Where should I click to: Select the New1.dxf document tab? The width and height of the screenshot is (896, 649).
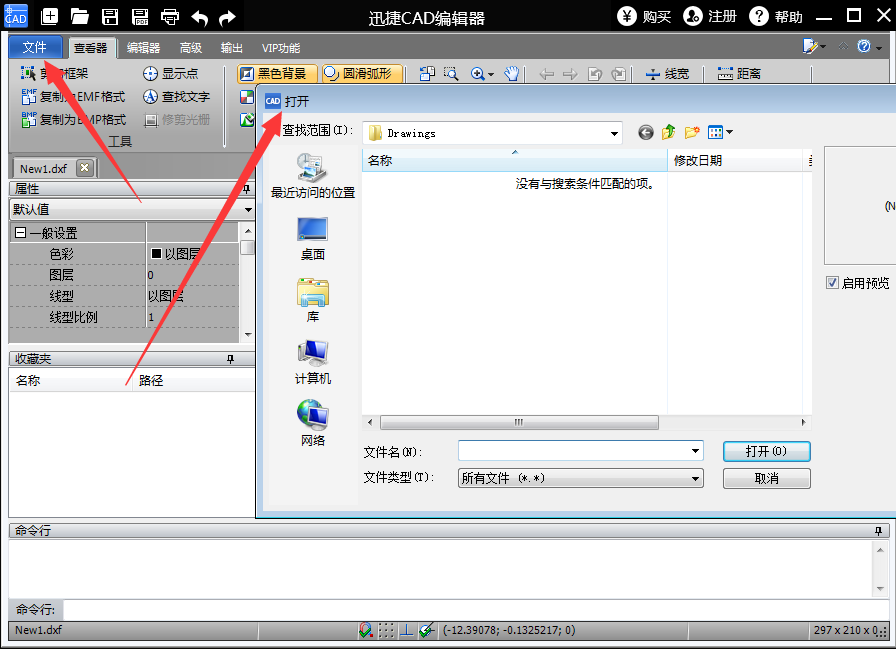43,169
